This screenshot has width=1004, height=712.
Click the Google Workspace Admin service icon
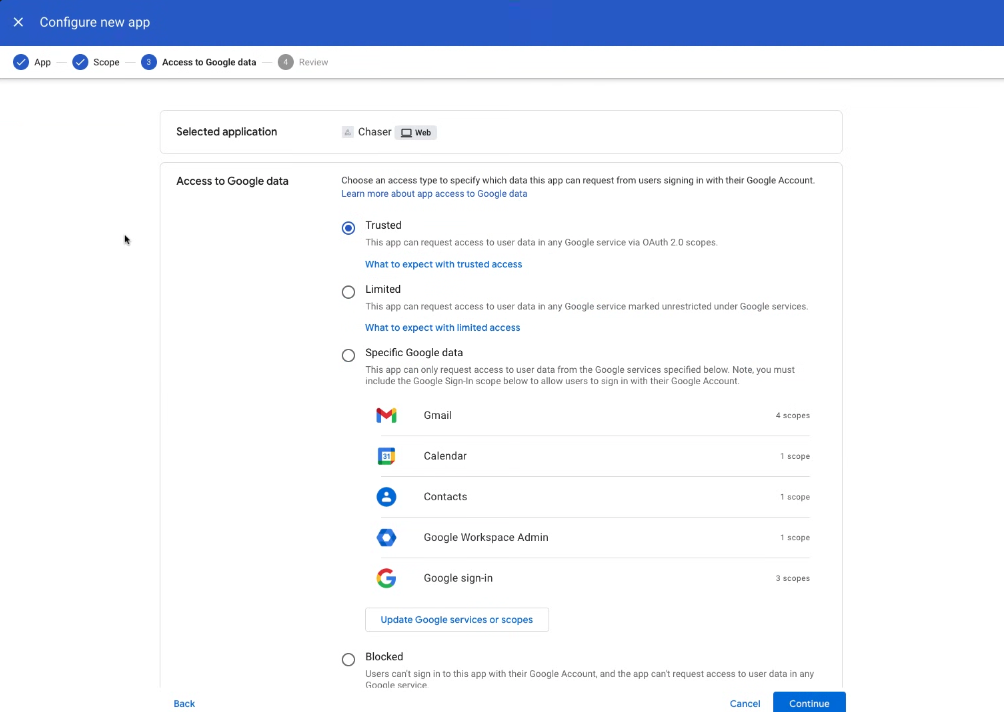387,537
